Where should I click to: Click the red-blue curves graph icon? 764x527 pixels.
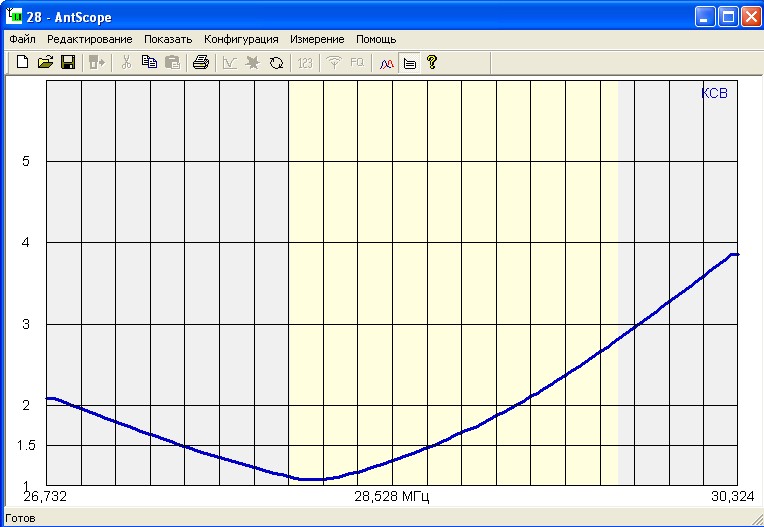pyautogui.click(x=387, y=62)
